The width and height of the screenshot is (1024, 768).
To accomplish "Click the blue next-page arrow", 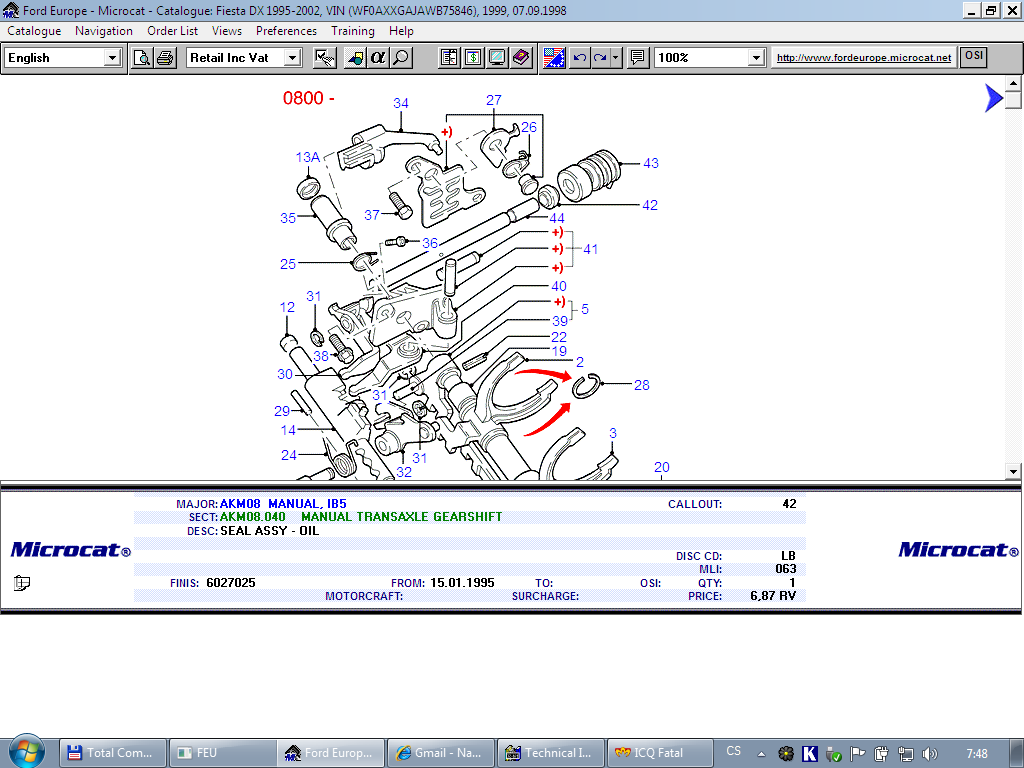I will (992, 97).
